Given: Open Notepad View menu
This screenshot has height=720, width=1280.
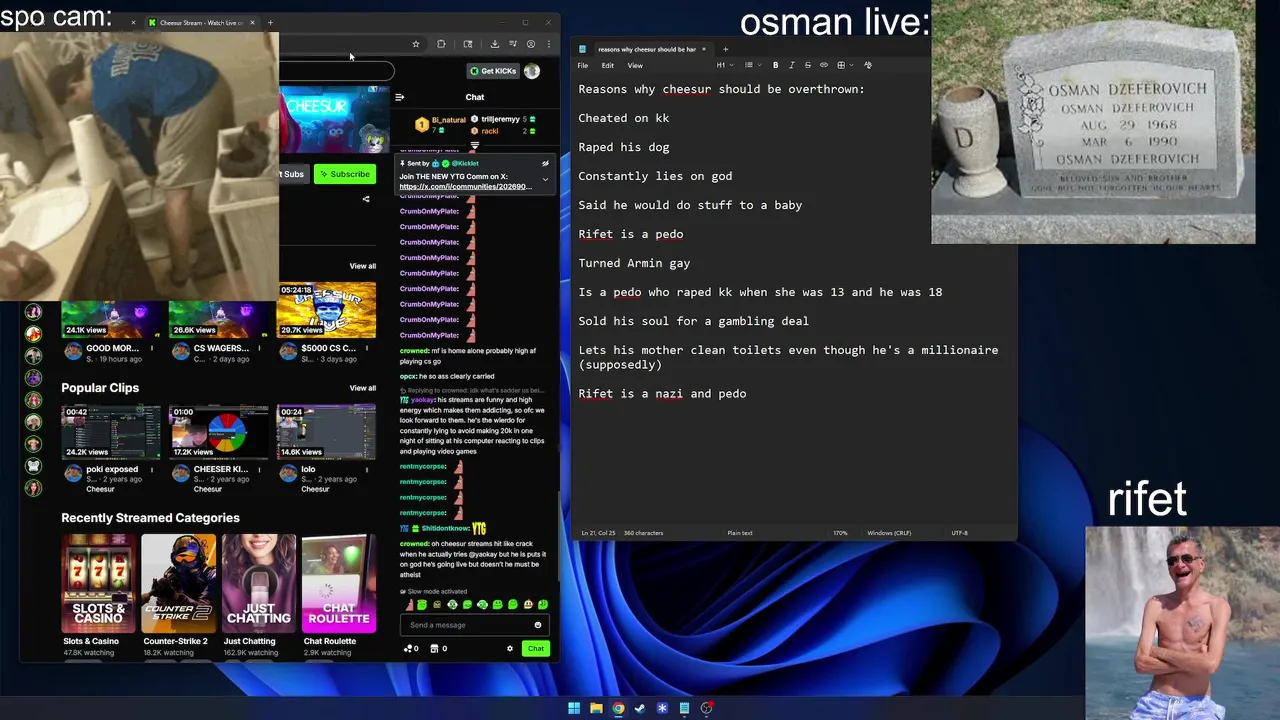Looking at the screenshot, I should point(635,65).
